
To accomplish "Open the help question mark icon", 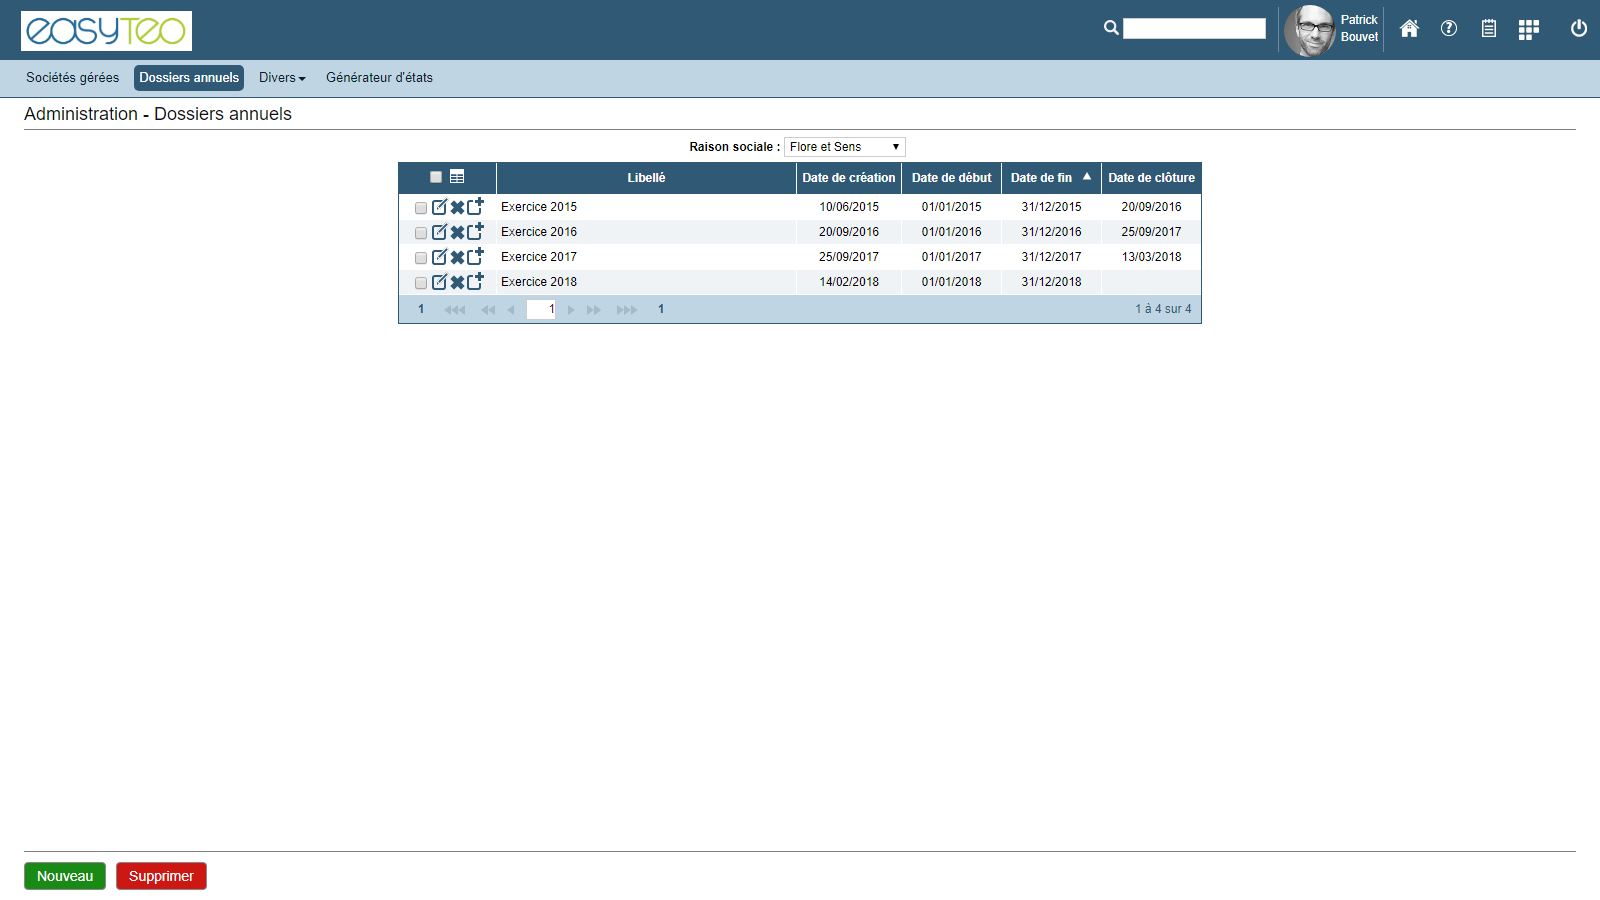I will point(1449,29).
